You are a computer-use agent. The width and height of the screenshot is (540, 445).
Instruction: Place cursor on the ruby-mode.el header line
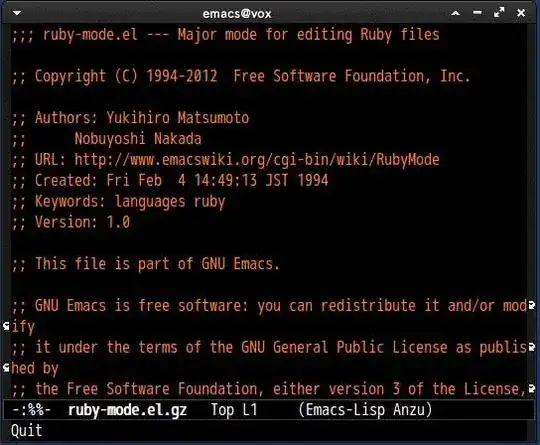(226, 35)
